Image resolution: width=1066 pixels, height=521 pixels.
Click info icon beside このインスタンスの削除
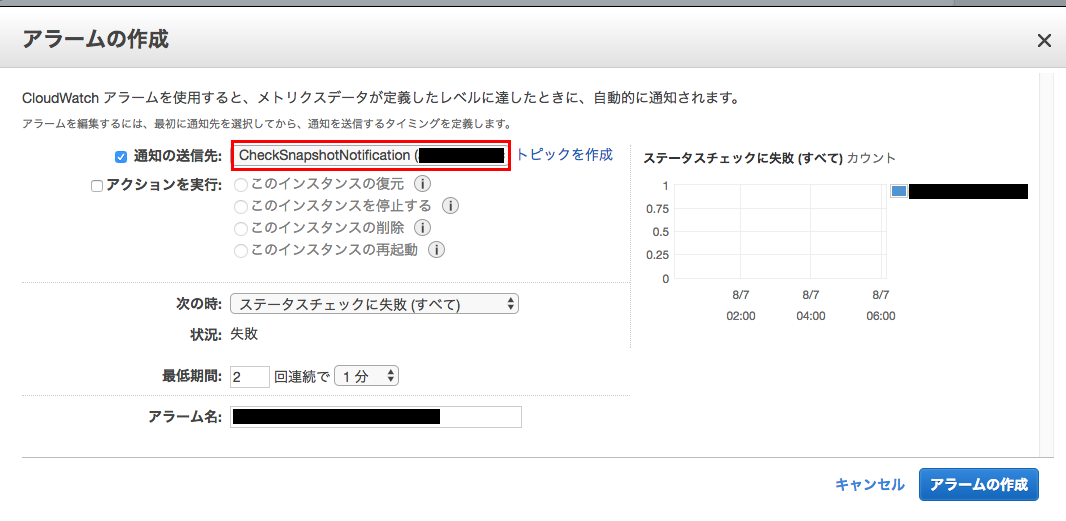point(423,228)
